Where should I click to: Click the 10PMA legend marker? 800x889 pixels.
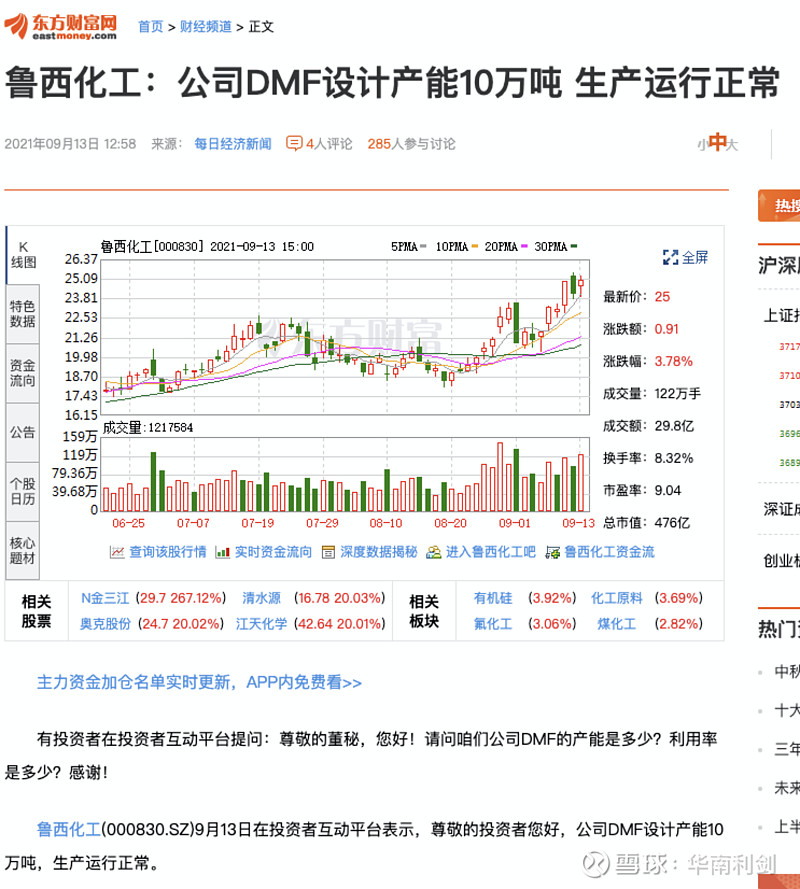pos(475,246)
